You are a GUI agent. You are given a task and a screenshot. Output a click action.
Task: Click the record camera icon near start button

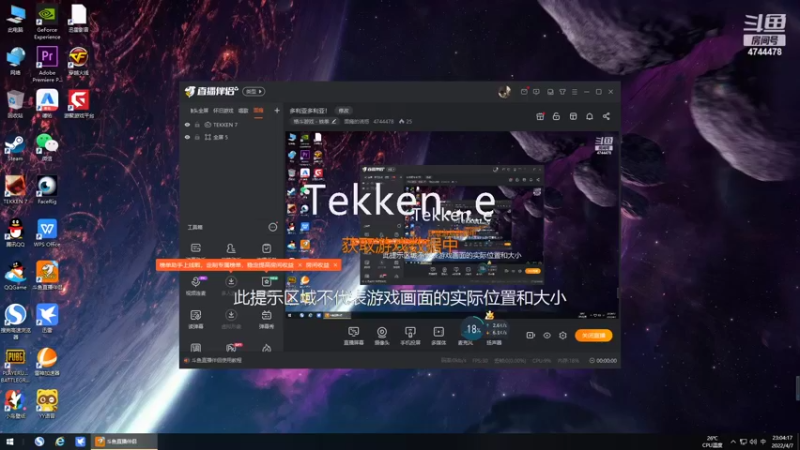(531, 335)
